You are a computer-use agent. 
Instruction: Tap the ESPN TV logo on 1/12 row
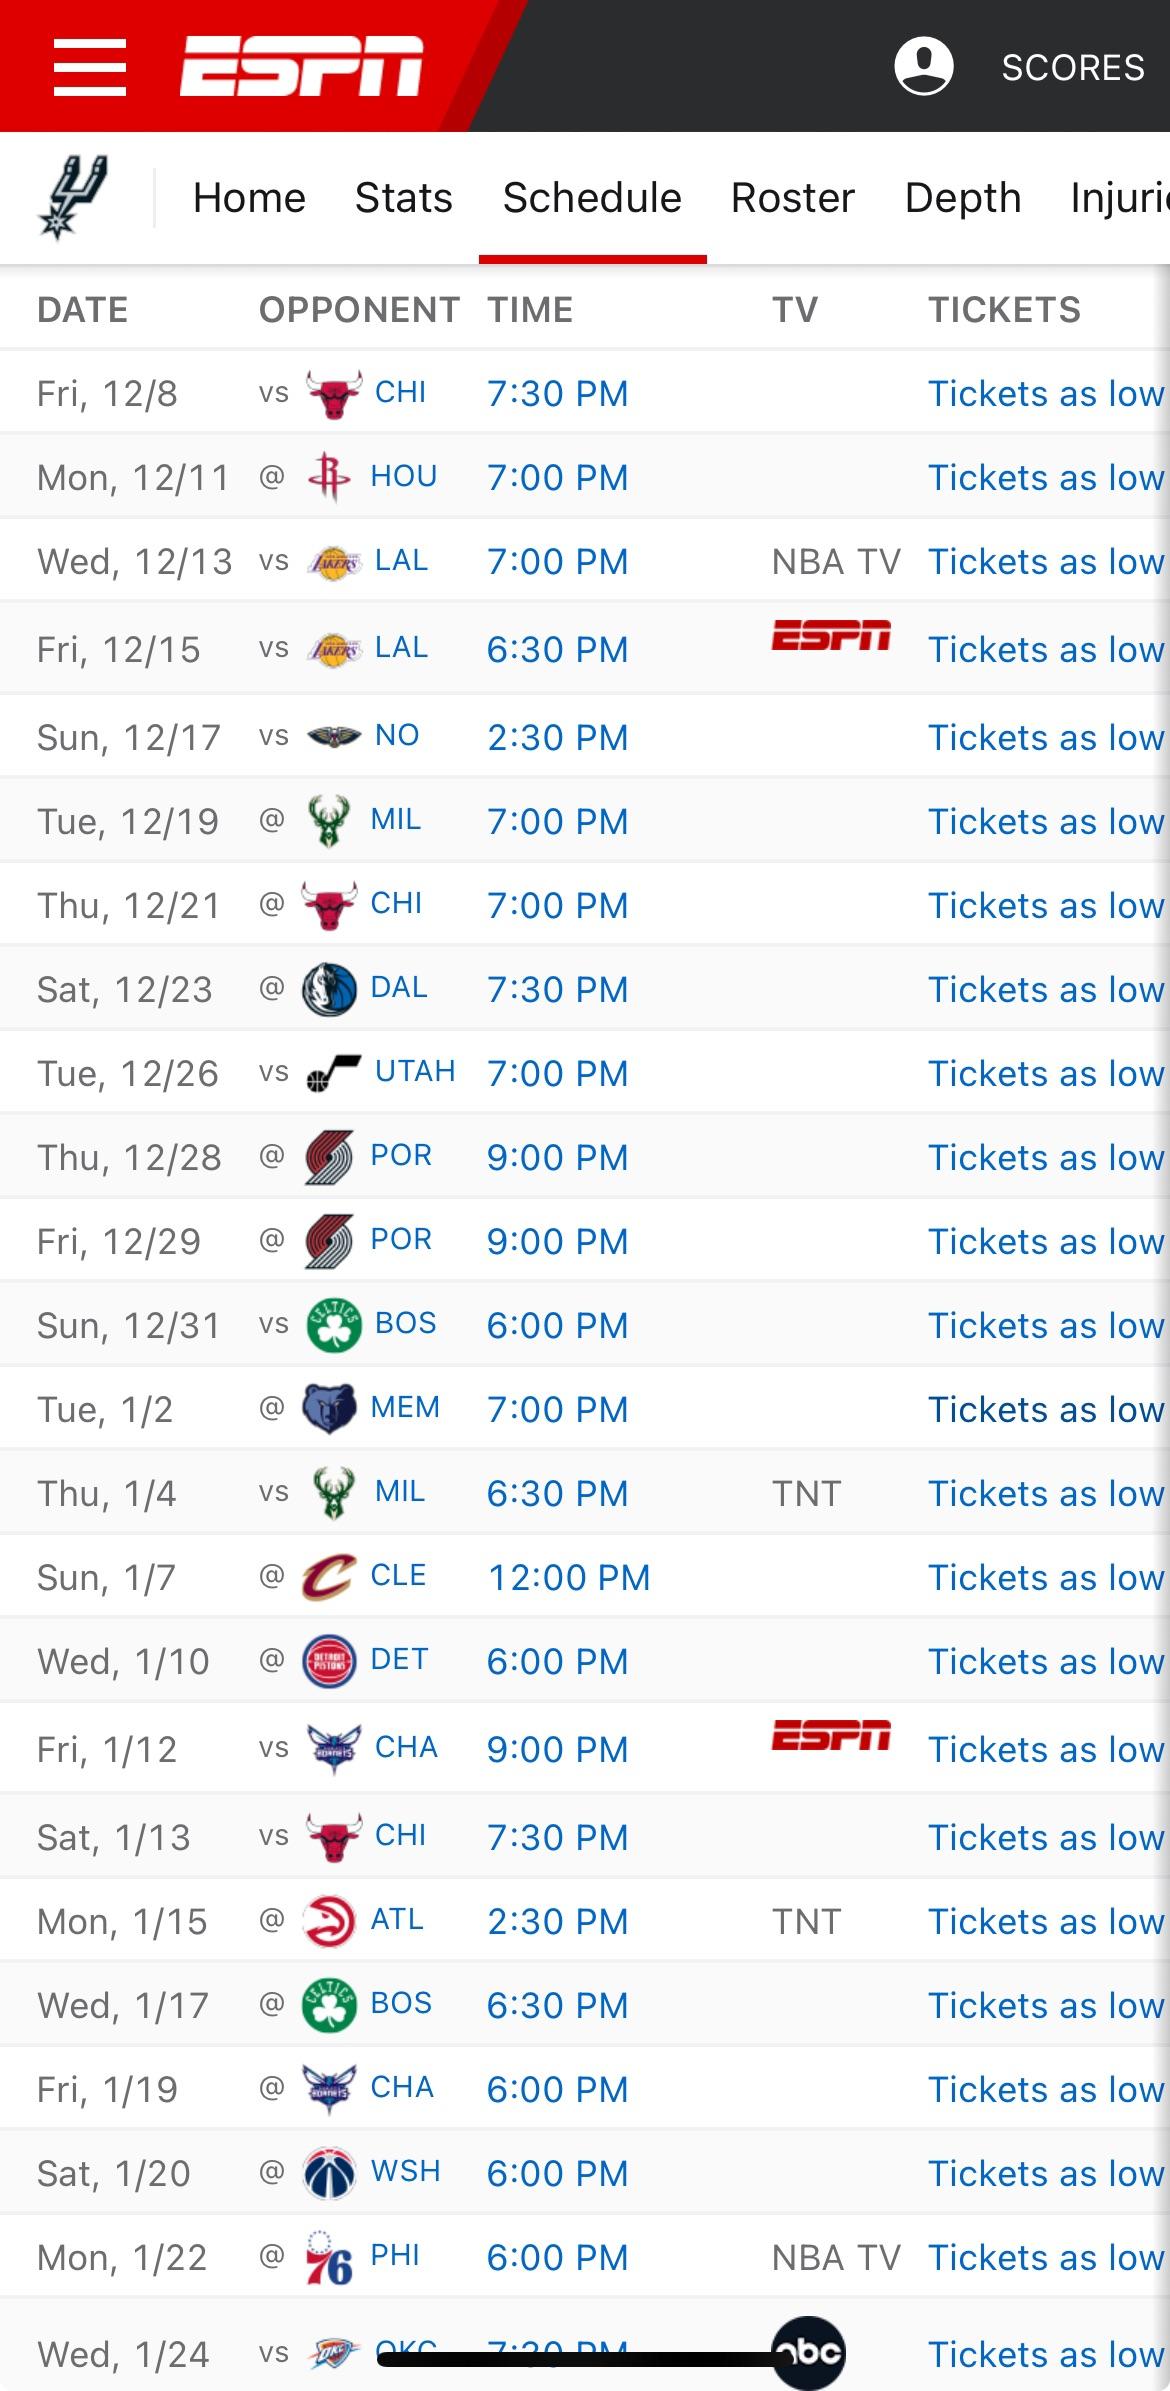pyautogui.click(x=830, y=1735)
